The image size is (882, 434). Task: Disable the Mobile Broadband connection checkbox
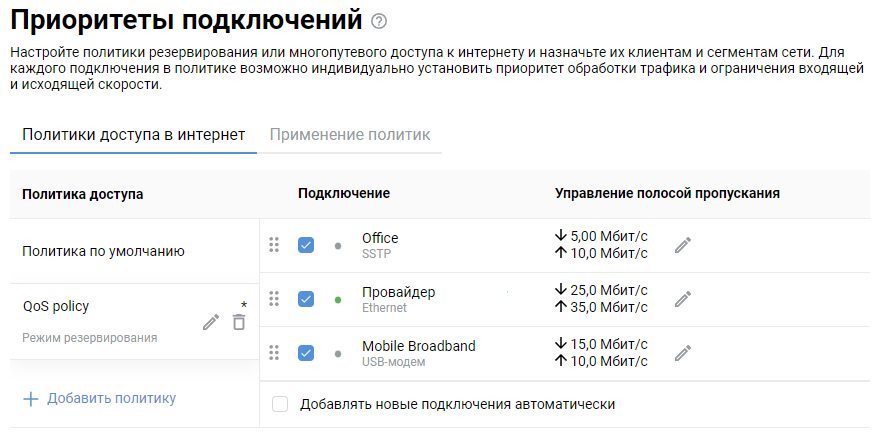coord(306,353)
